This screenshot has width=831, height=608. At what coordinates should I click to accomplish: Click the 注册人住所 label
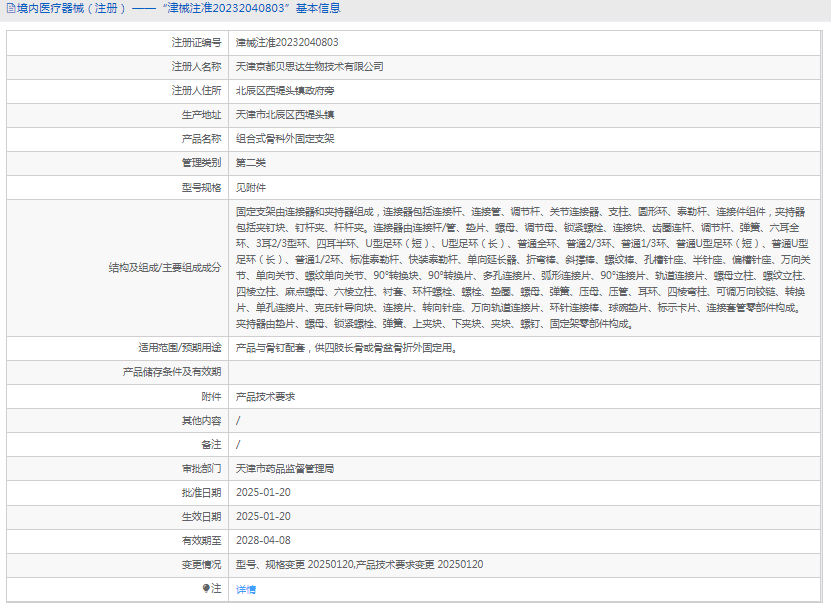tap(196, 91)
